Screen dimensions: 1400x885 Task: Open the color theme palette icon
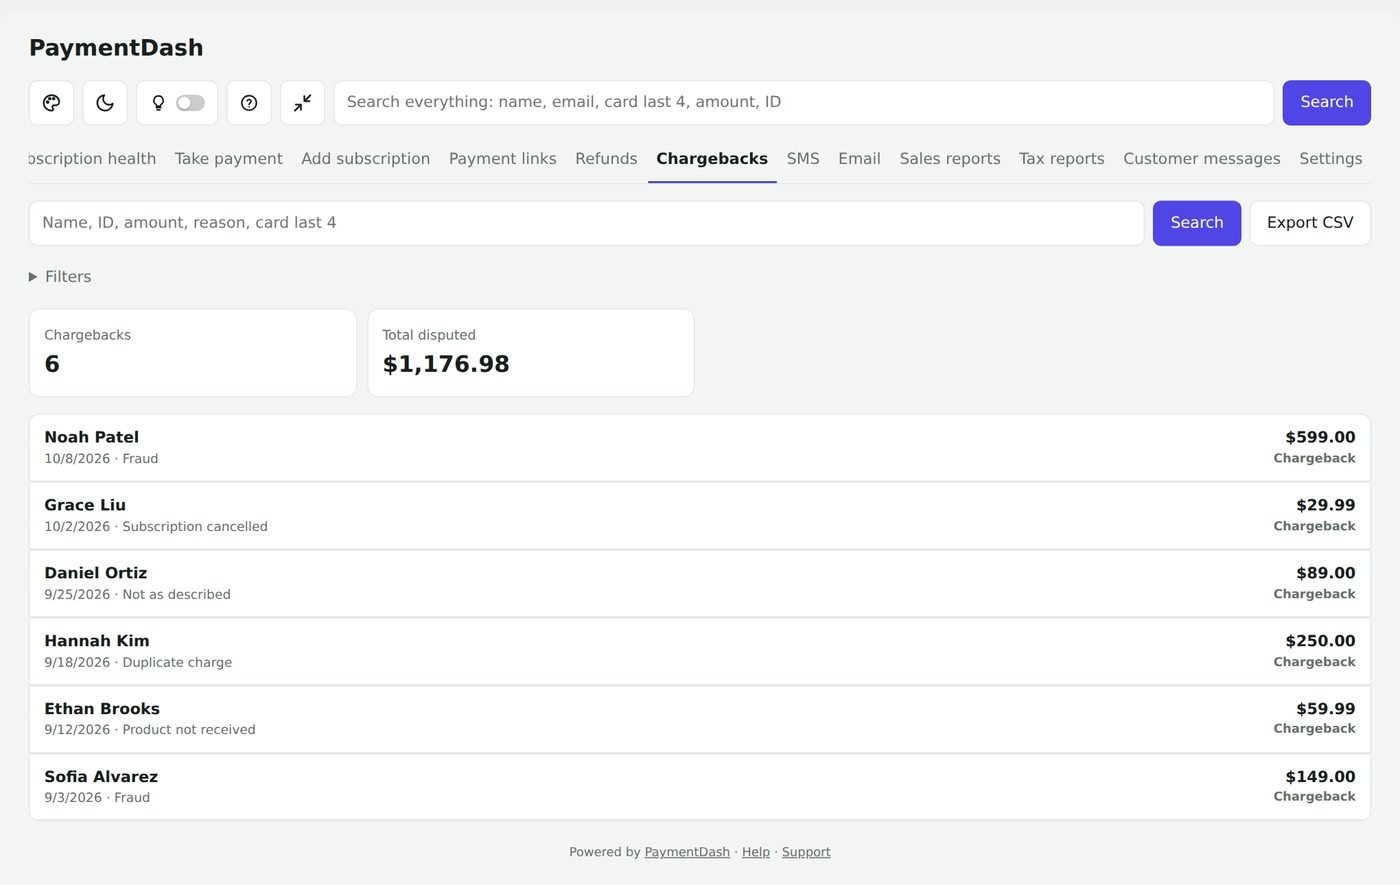pos(51,103)
